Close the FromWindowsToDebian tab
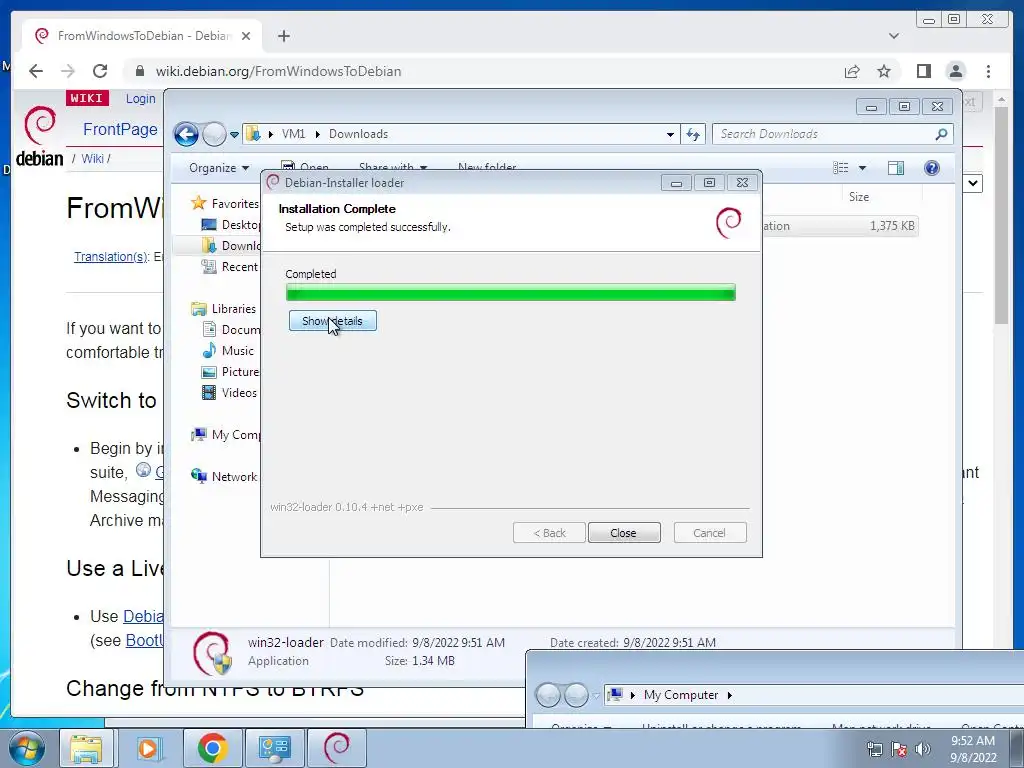This screenshot has width=1024, height=768. point(246,36)
